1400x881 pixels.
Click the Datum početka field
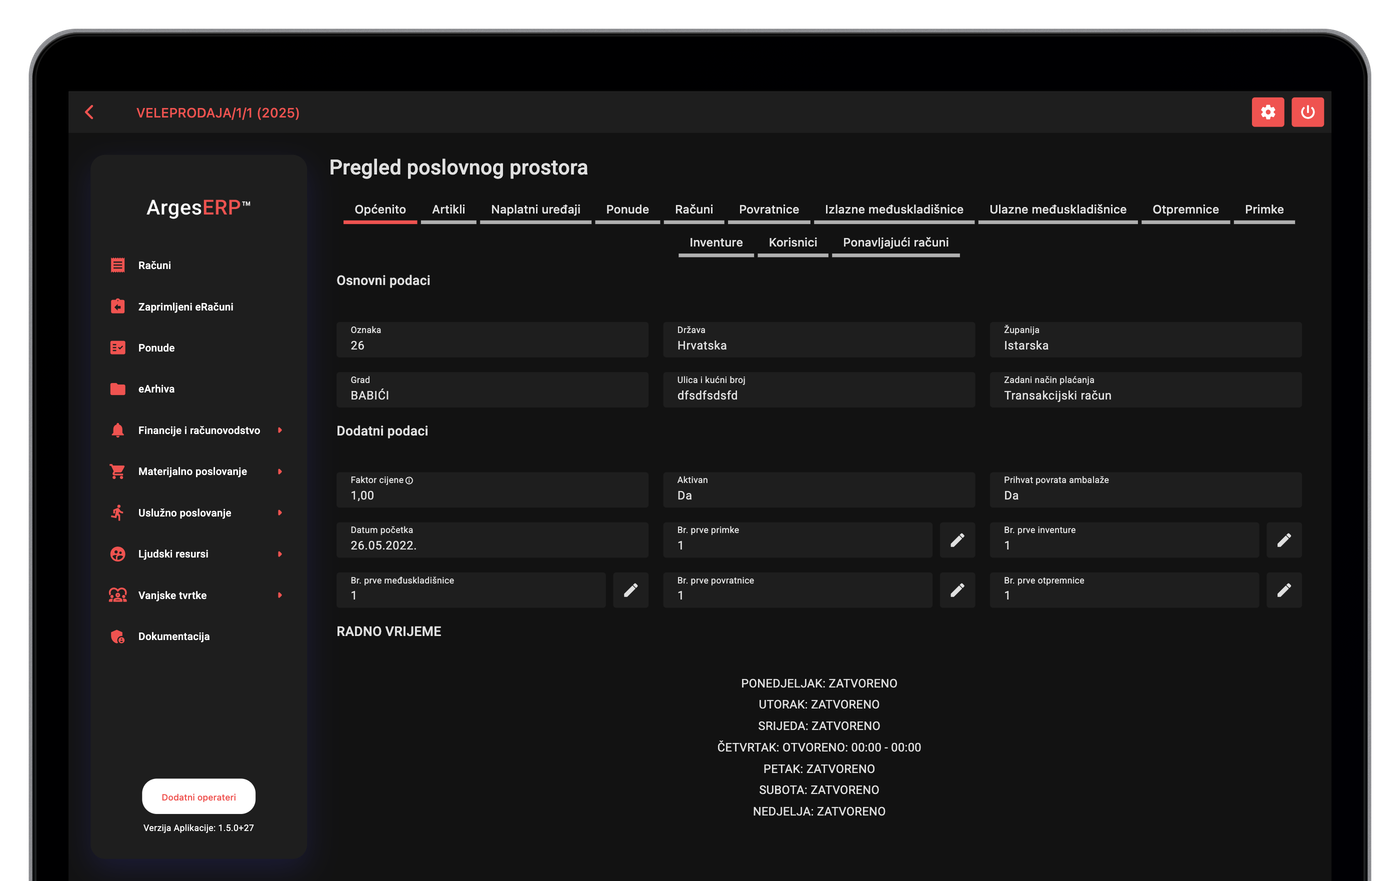point(493,540)
